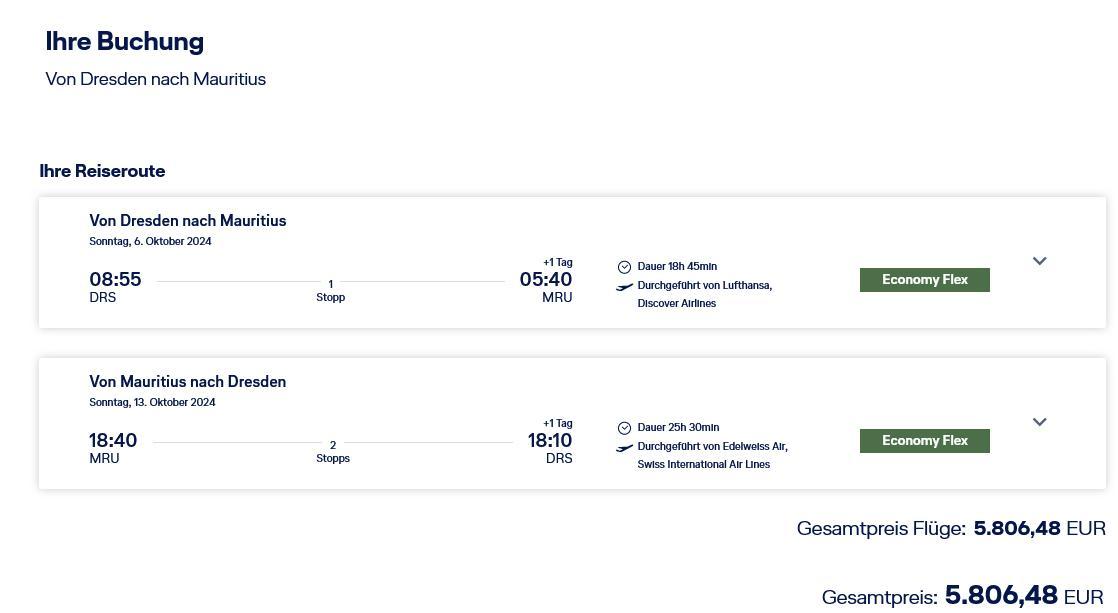Expand the Mauritius to Dresden flight details chevron
1118x613 pixels.
[1040, 422]
